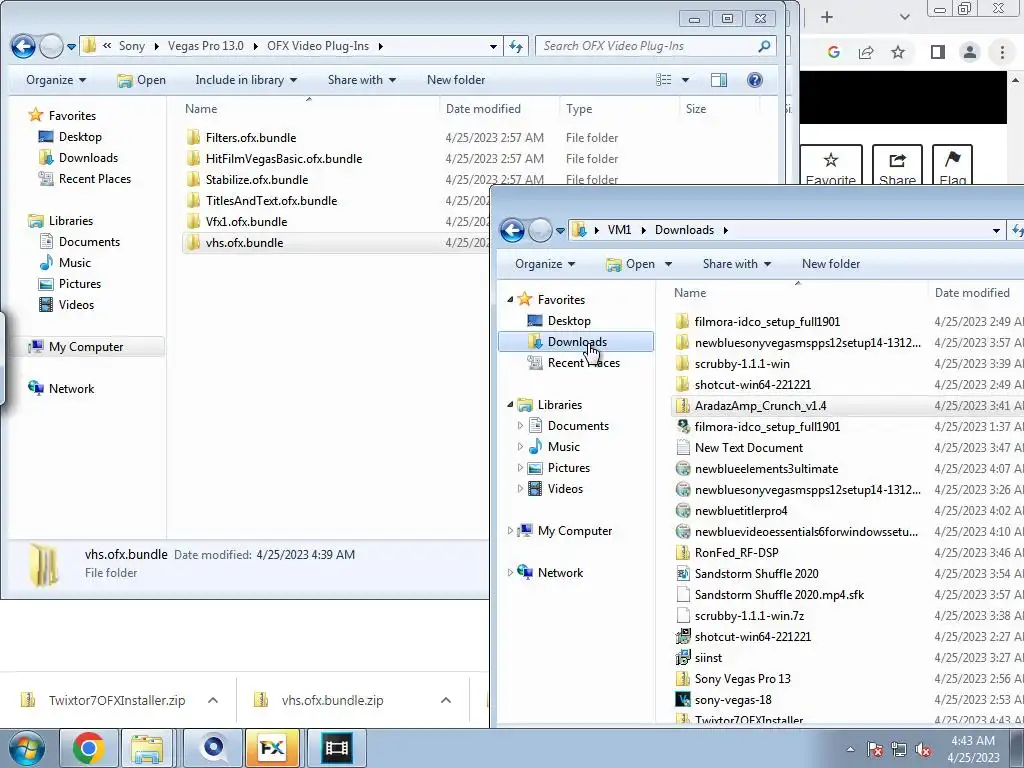
Task: Click Vegas Pro 13.0 breadcrumb in address bar
Action: click(205, 46)
